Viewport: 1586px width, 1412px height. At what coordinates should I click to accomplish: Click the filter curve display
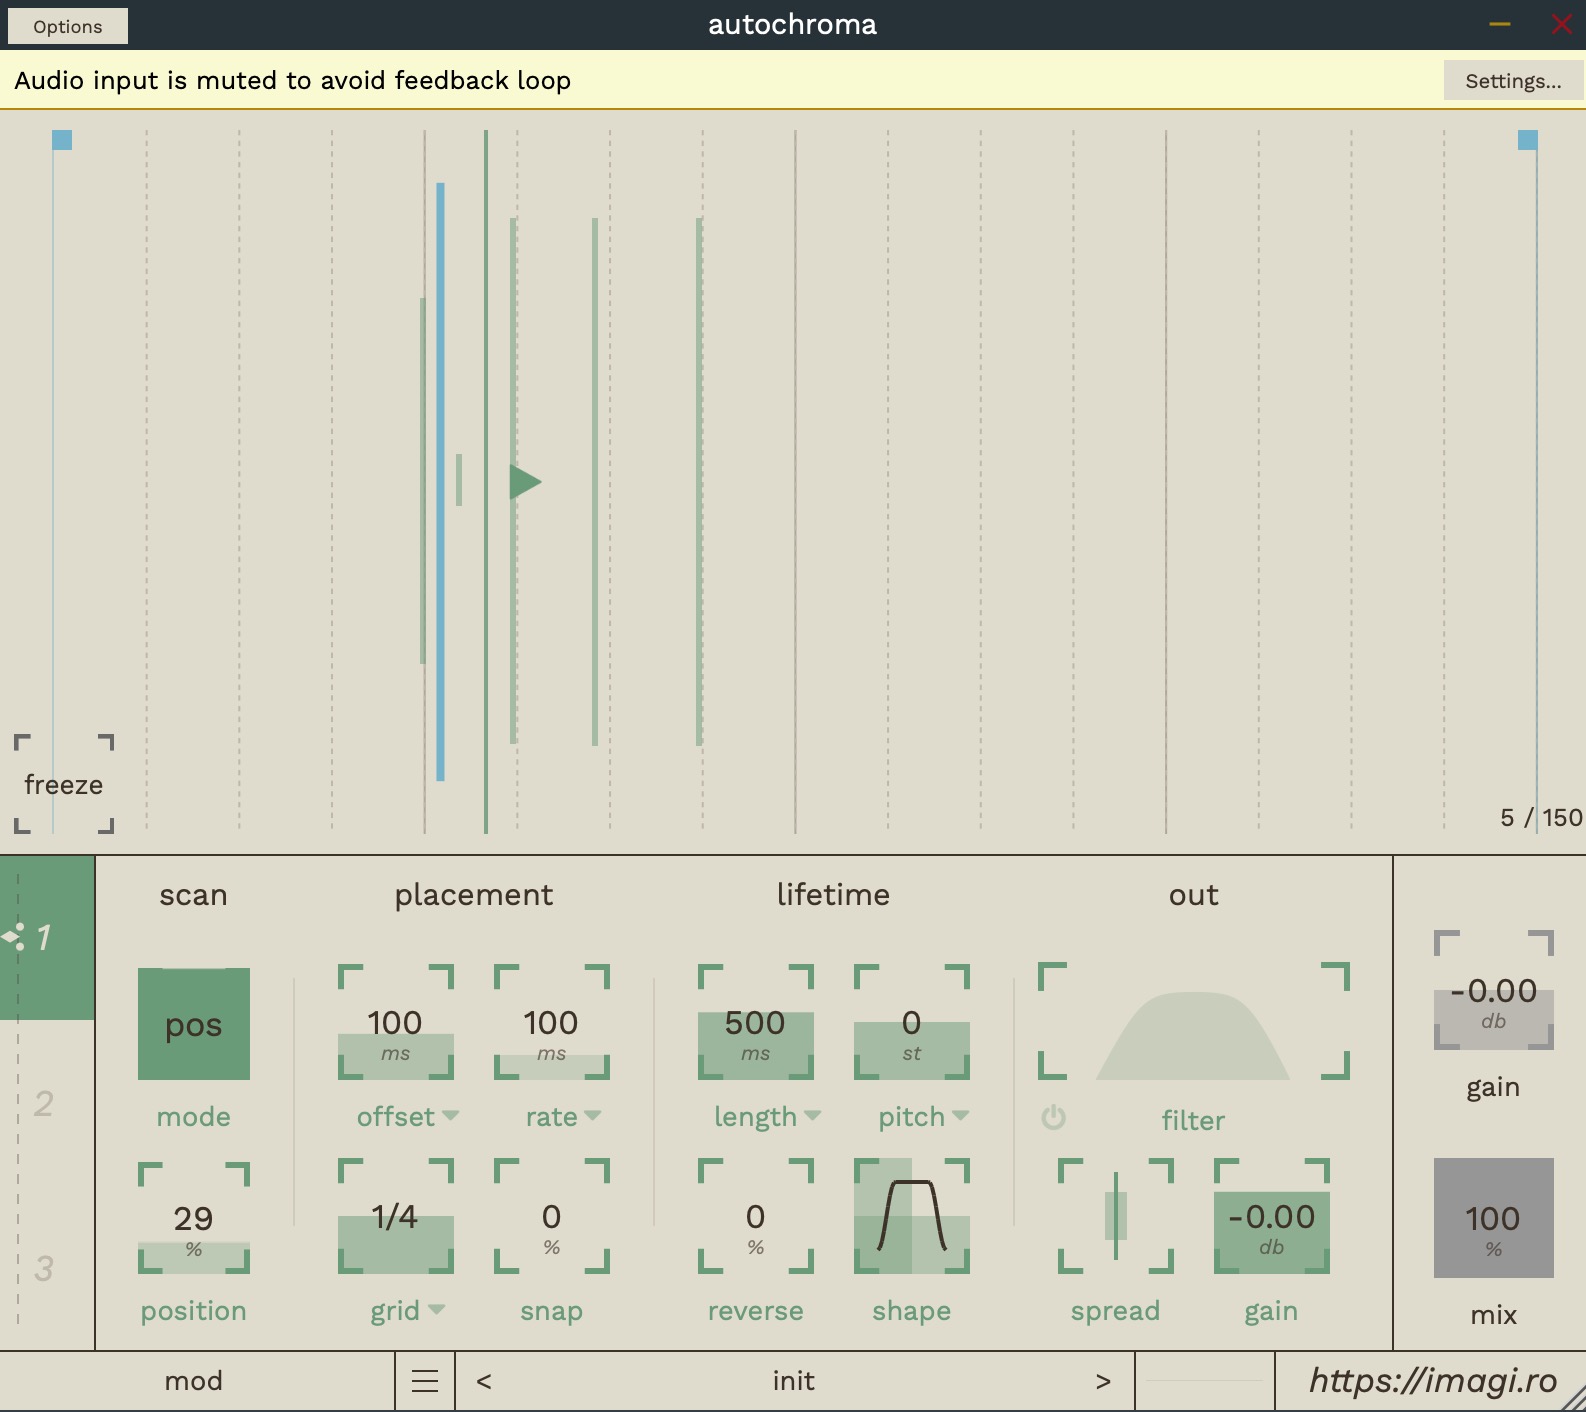click(x=1194, y=1022)
